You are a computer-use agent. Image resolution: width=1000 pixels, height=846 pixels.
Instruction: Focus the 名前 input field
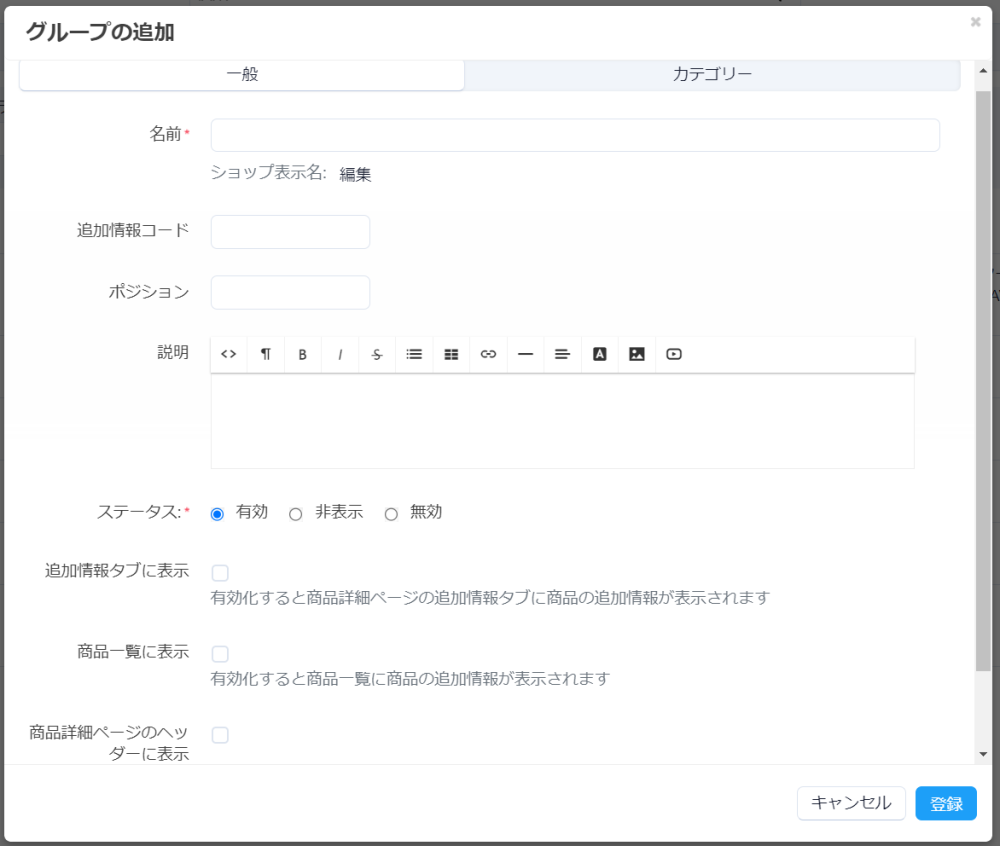click(575, 135)
